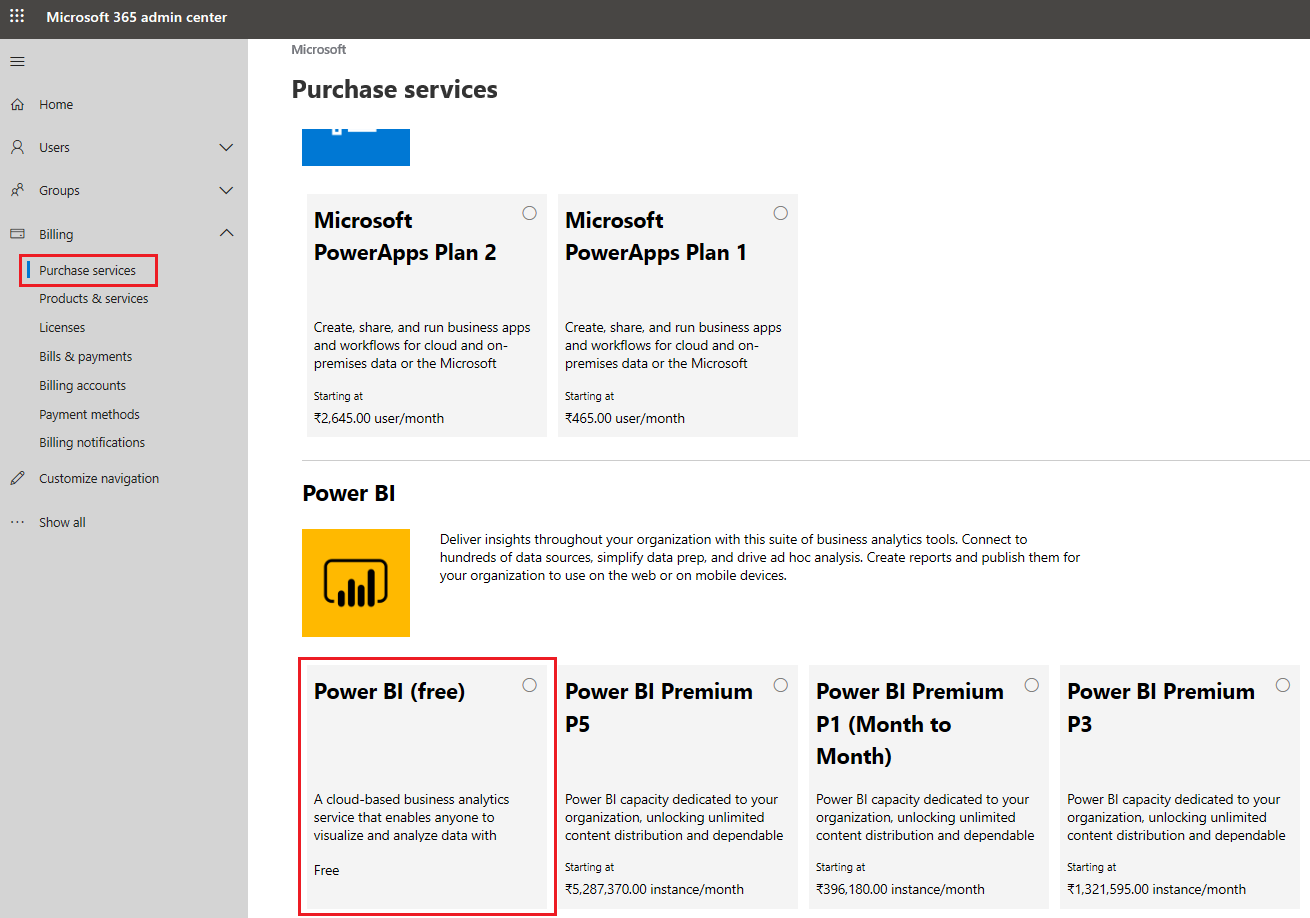Expand the Groups navigation section
The height and width of the screenshot is (918, 1310).
[x=226, y=190]
